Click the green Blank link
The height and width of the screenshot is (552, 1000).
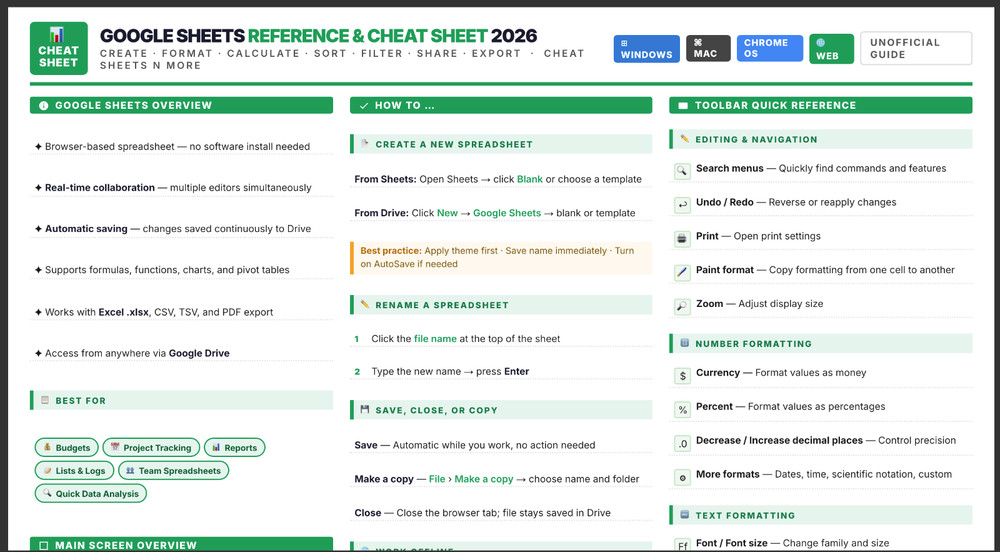pos(530,179)
